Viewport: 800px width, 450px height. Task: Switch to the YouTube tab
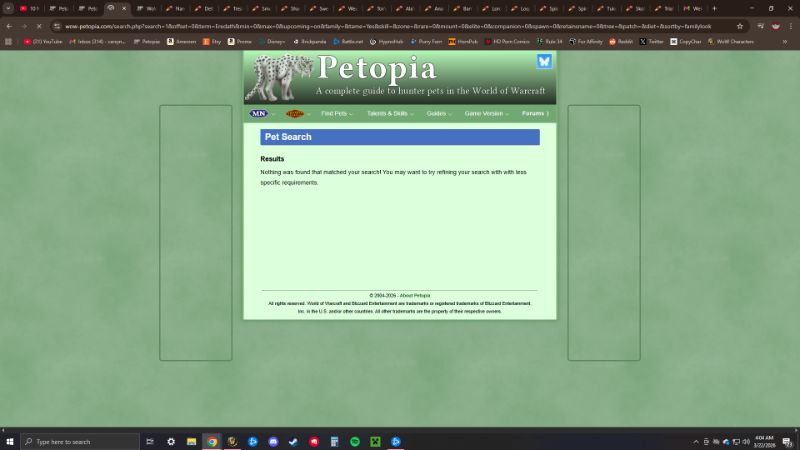(29, 8)
